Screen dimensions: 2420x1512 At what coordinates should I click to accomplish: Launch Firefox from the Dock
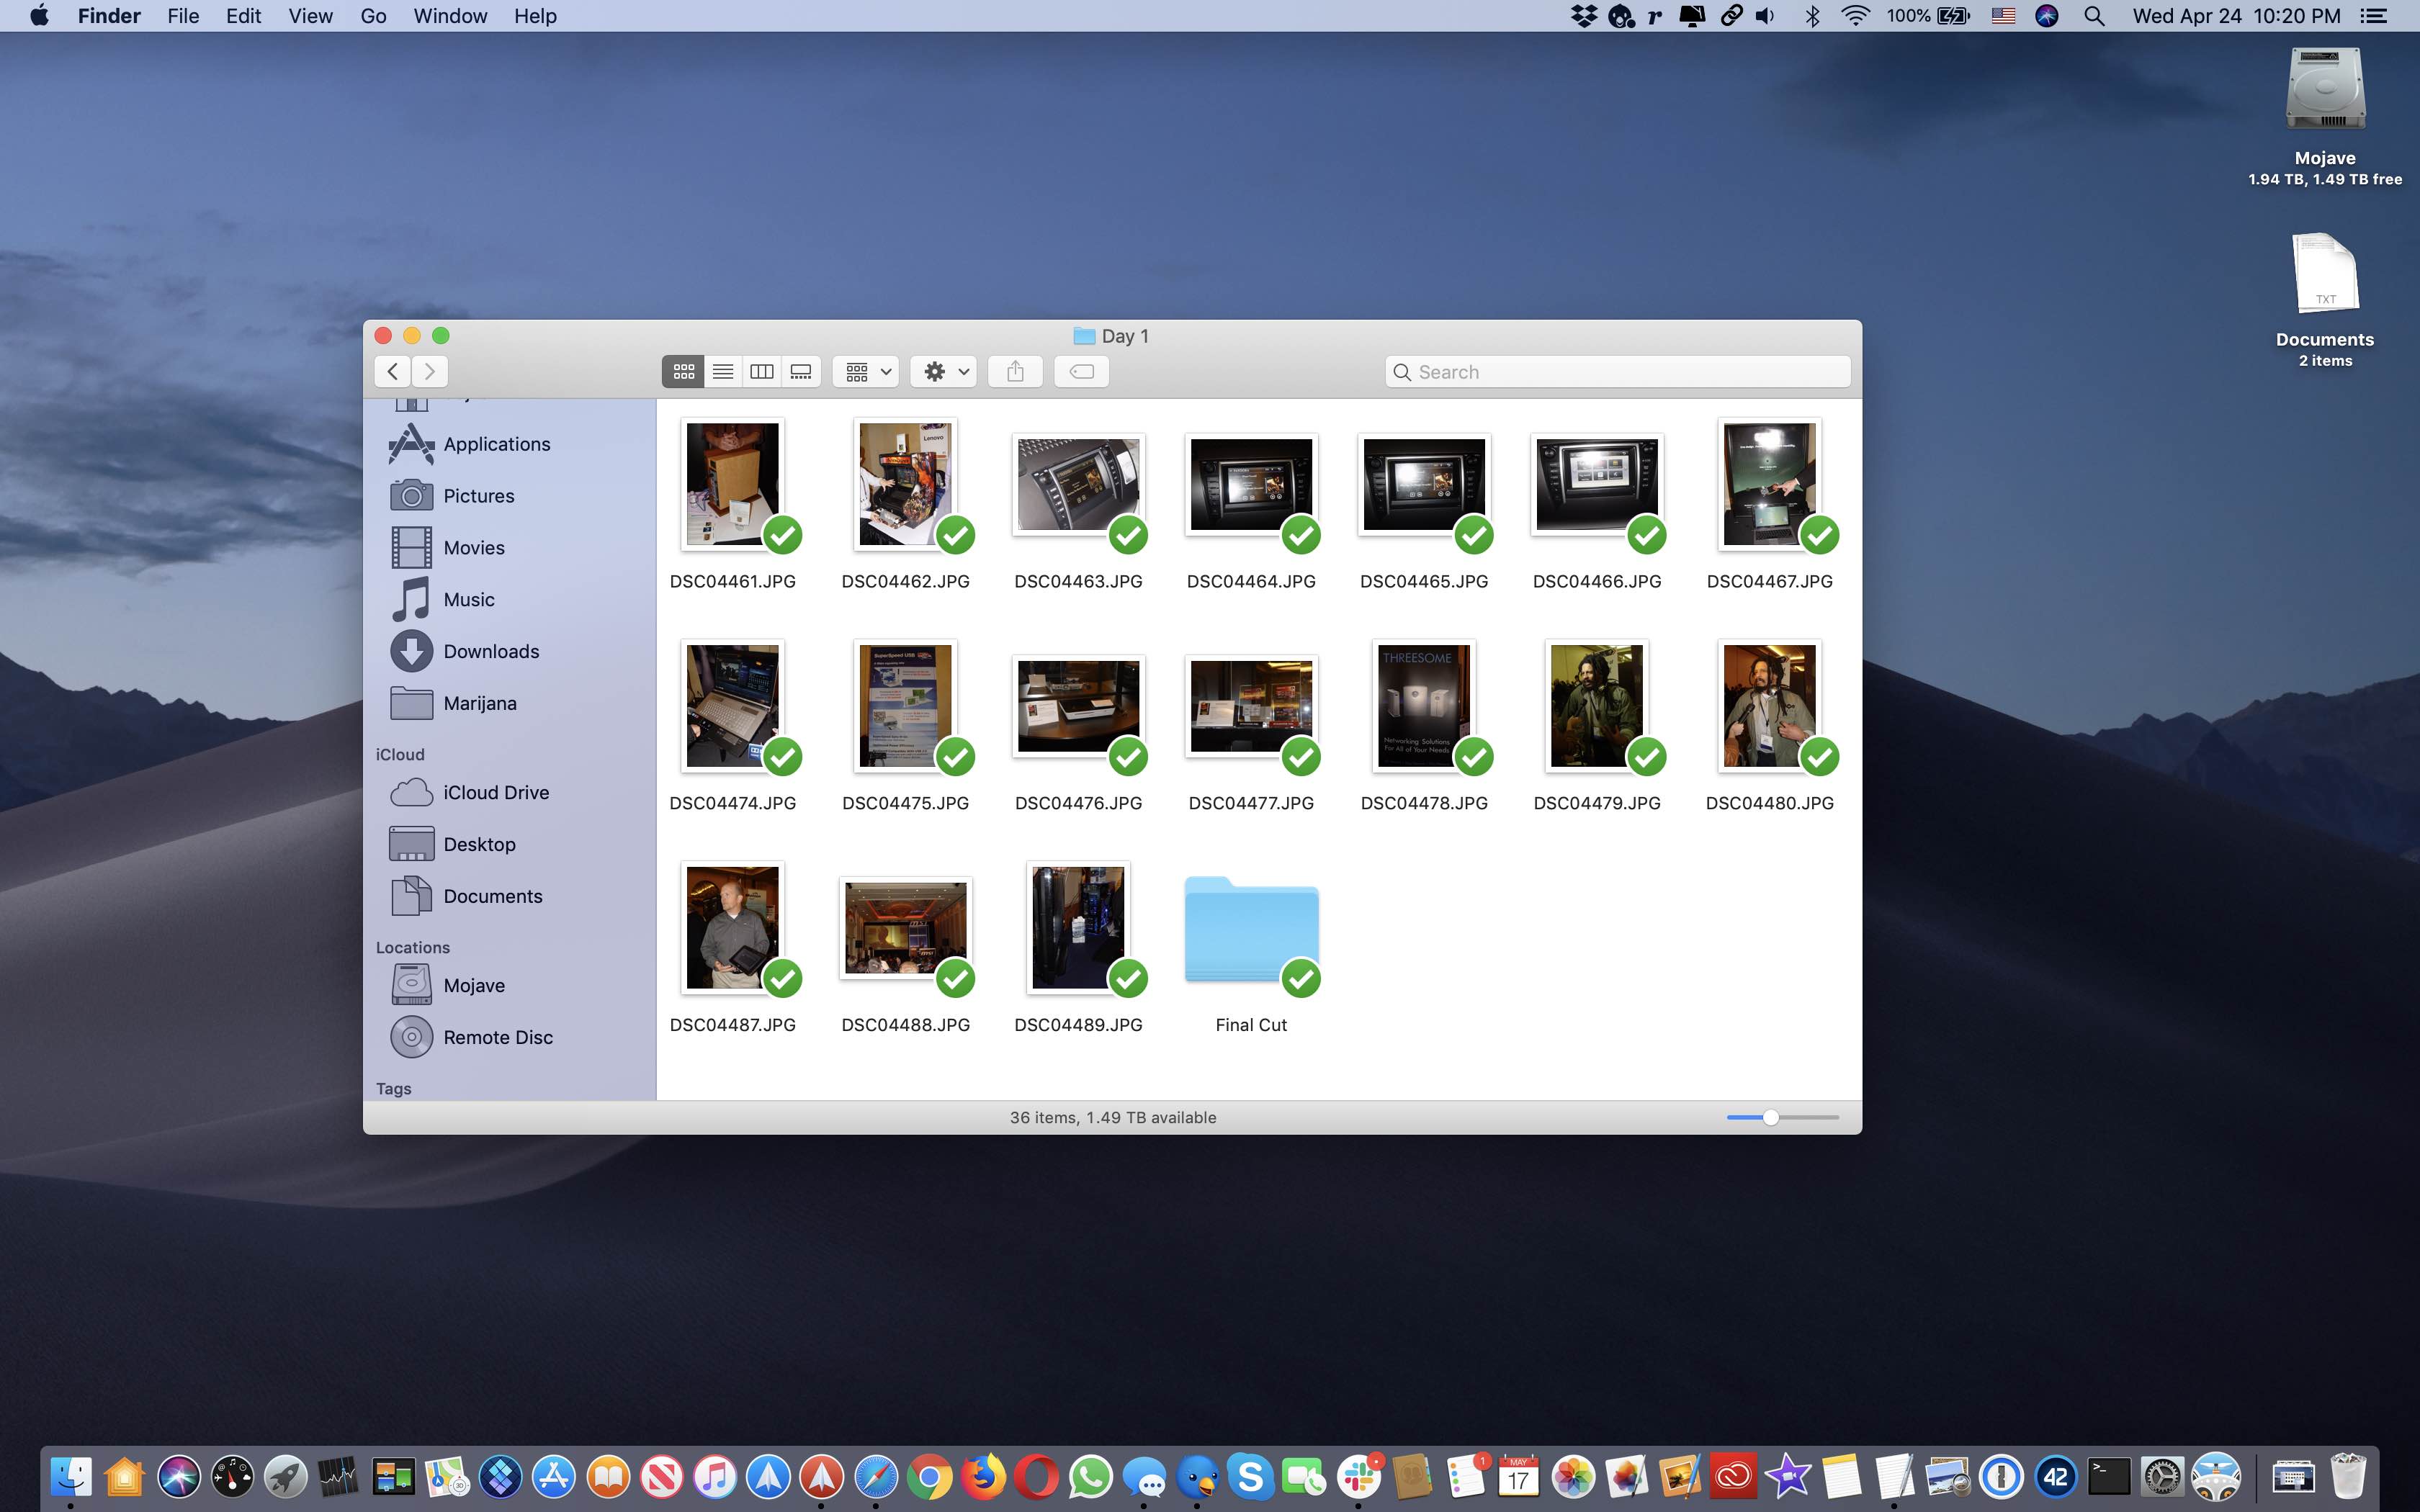(x=984, y=1476)
